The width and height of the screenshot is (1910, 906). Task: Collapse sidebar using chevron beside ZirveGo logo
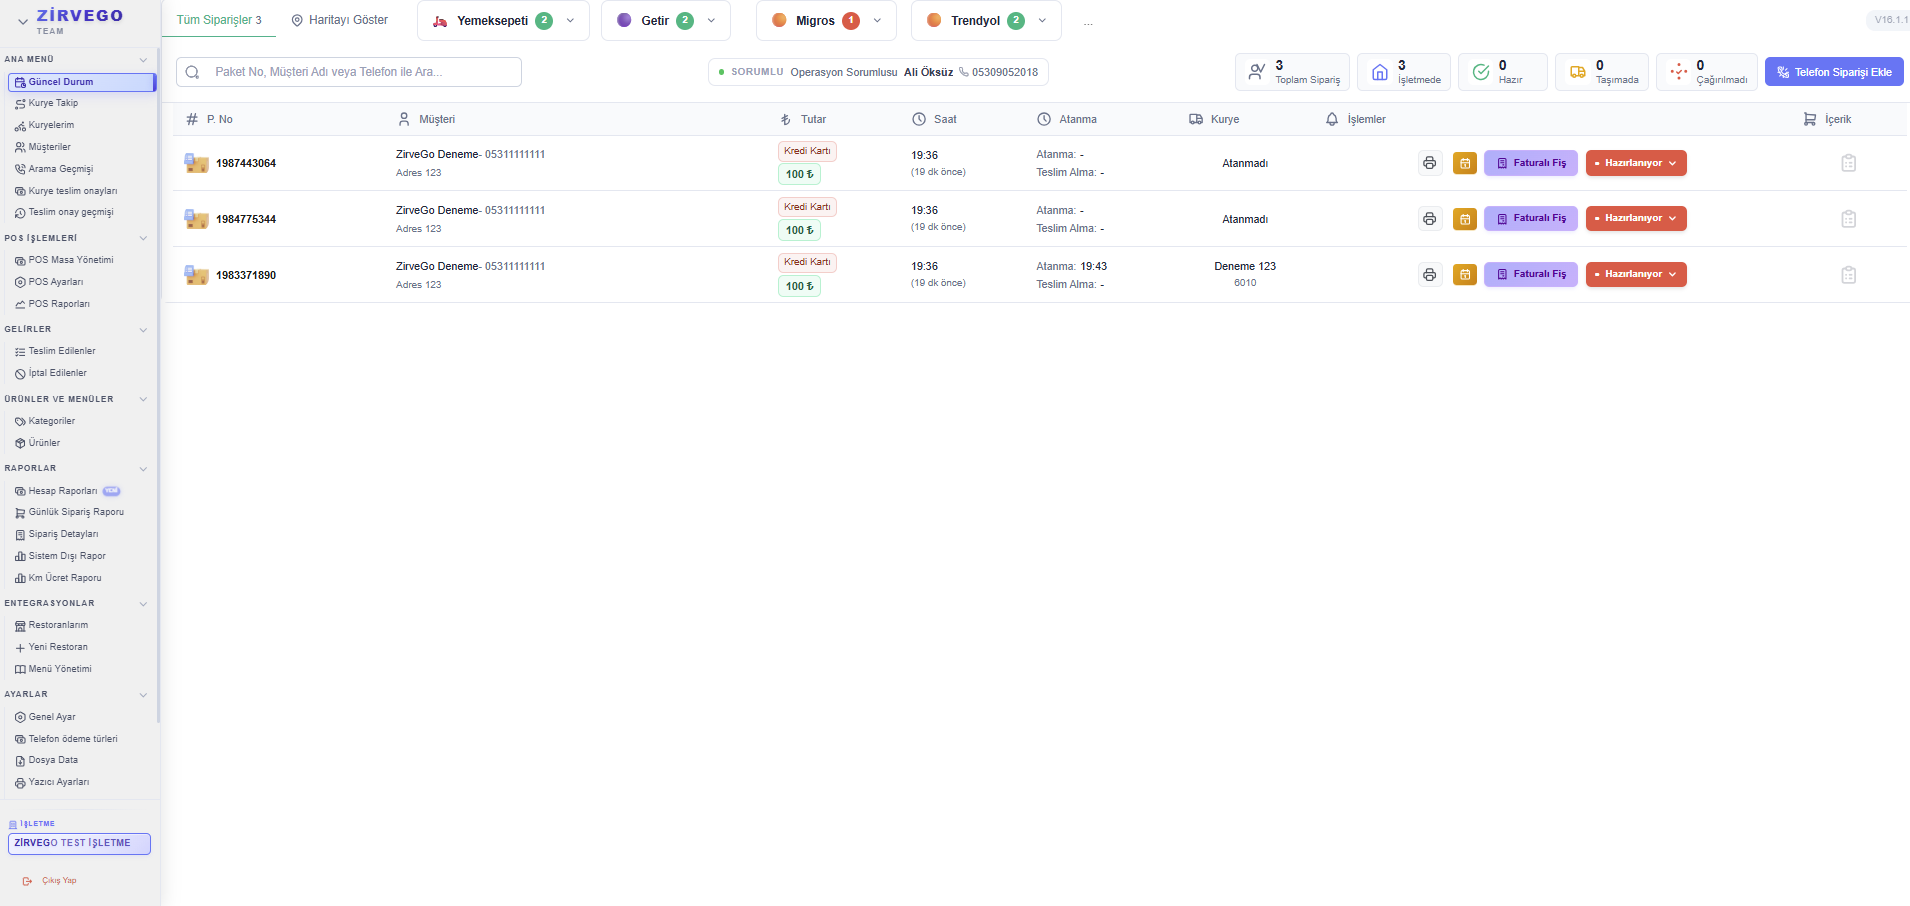point(23,21)
